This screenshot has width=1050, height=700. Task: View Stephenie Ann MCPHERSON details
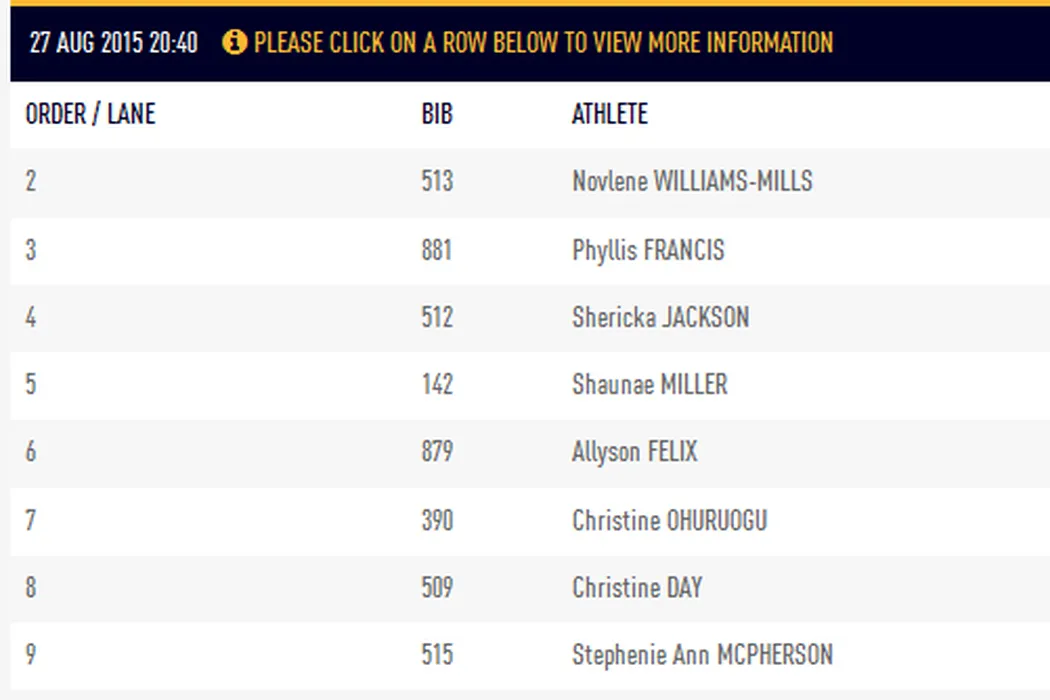point(702,655)
